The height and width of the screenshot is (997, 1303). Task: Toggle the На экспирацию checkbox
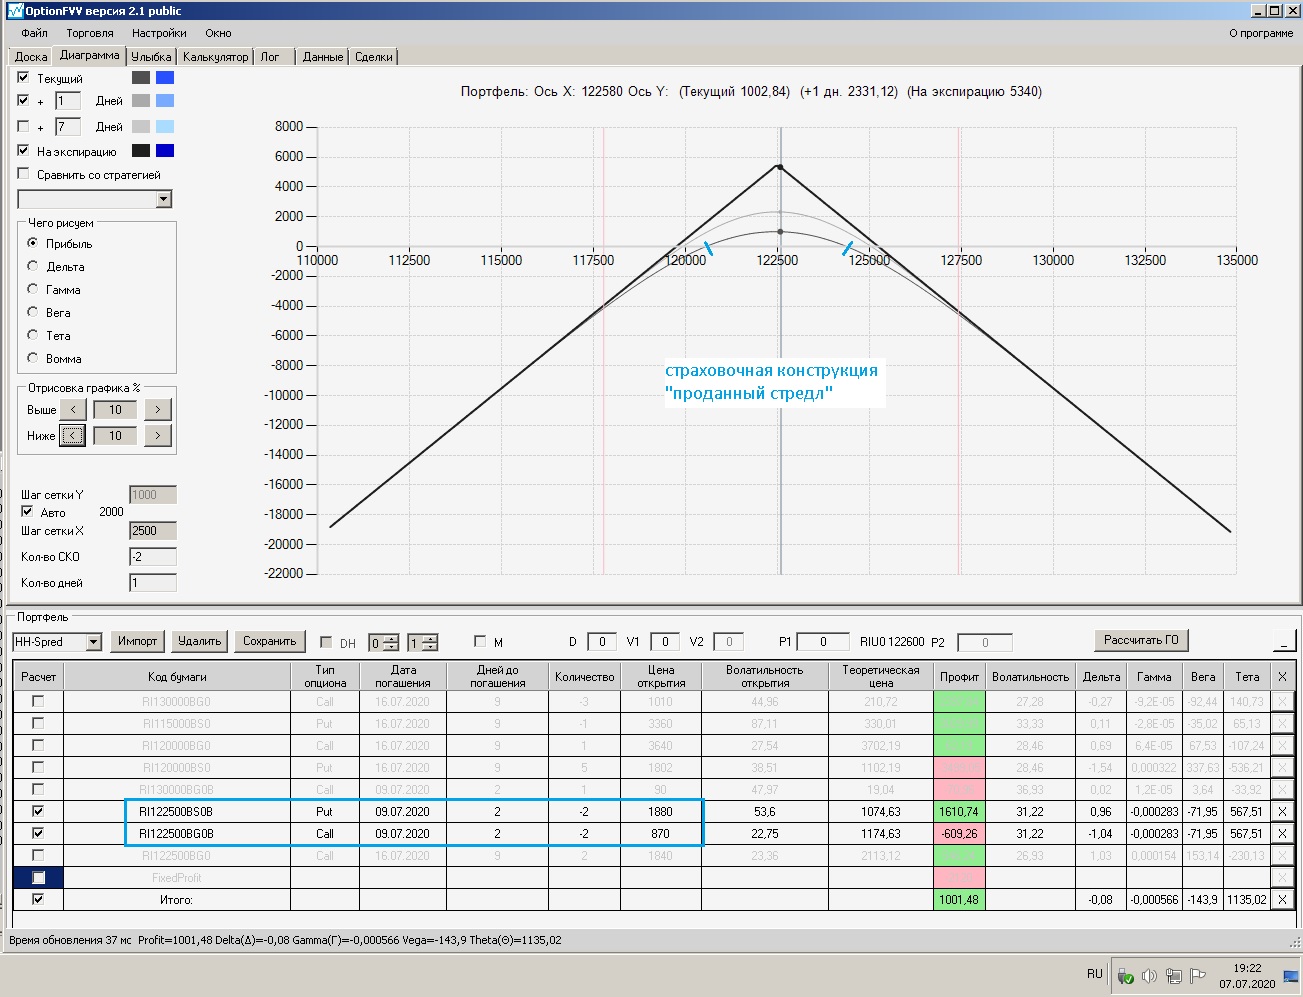coord(24,151)
